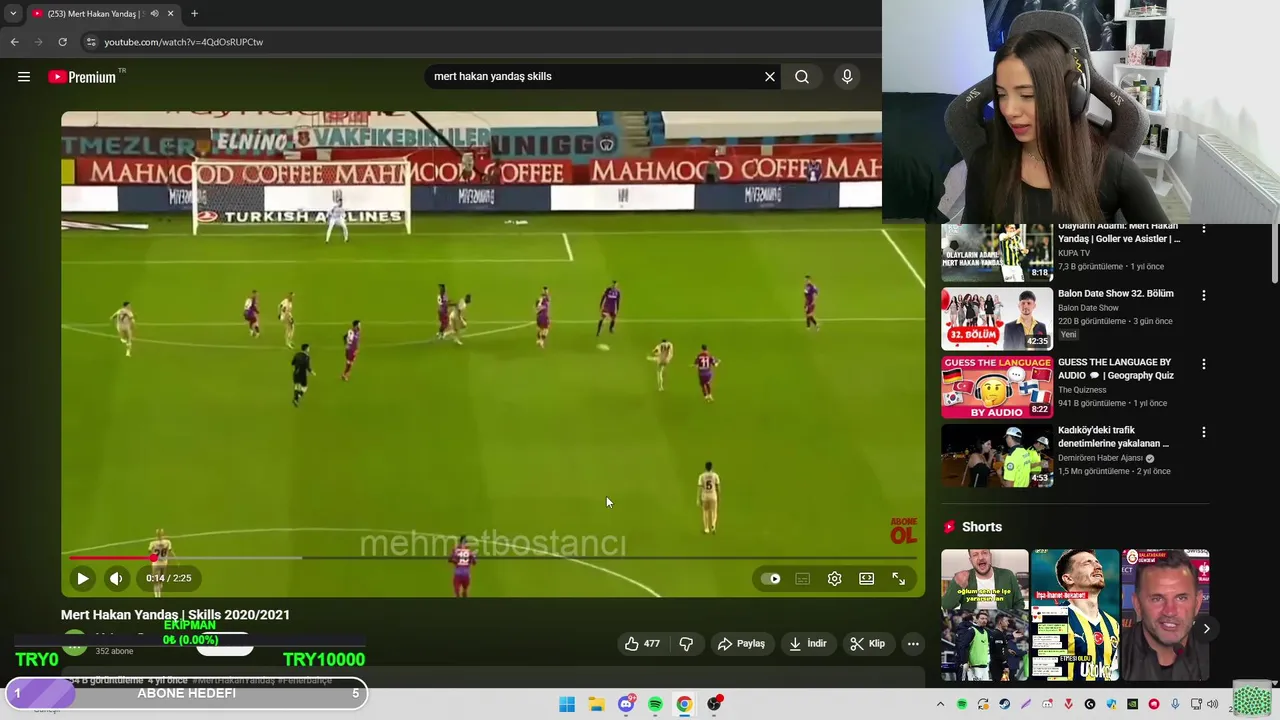
Task: Open options for Kadıköy trafik video
Action: coord(1204,432)
